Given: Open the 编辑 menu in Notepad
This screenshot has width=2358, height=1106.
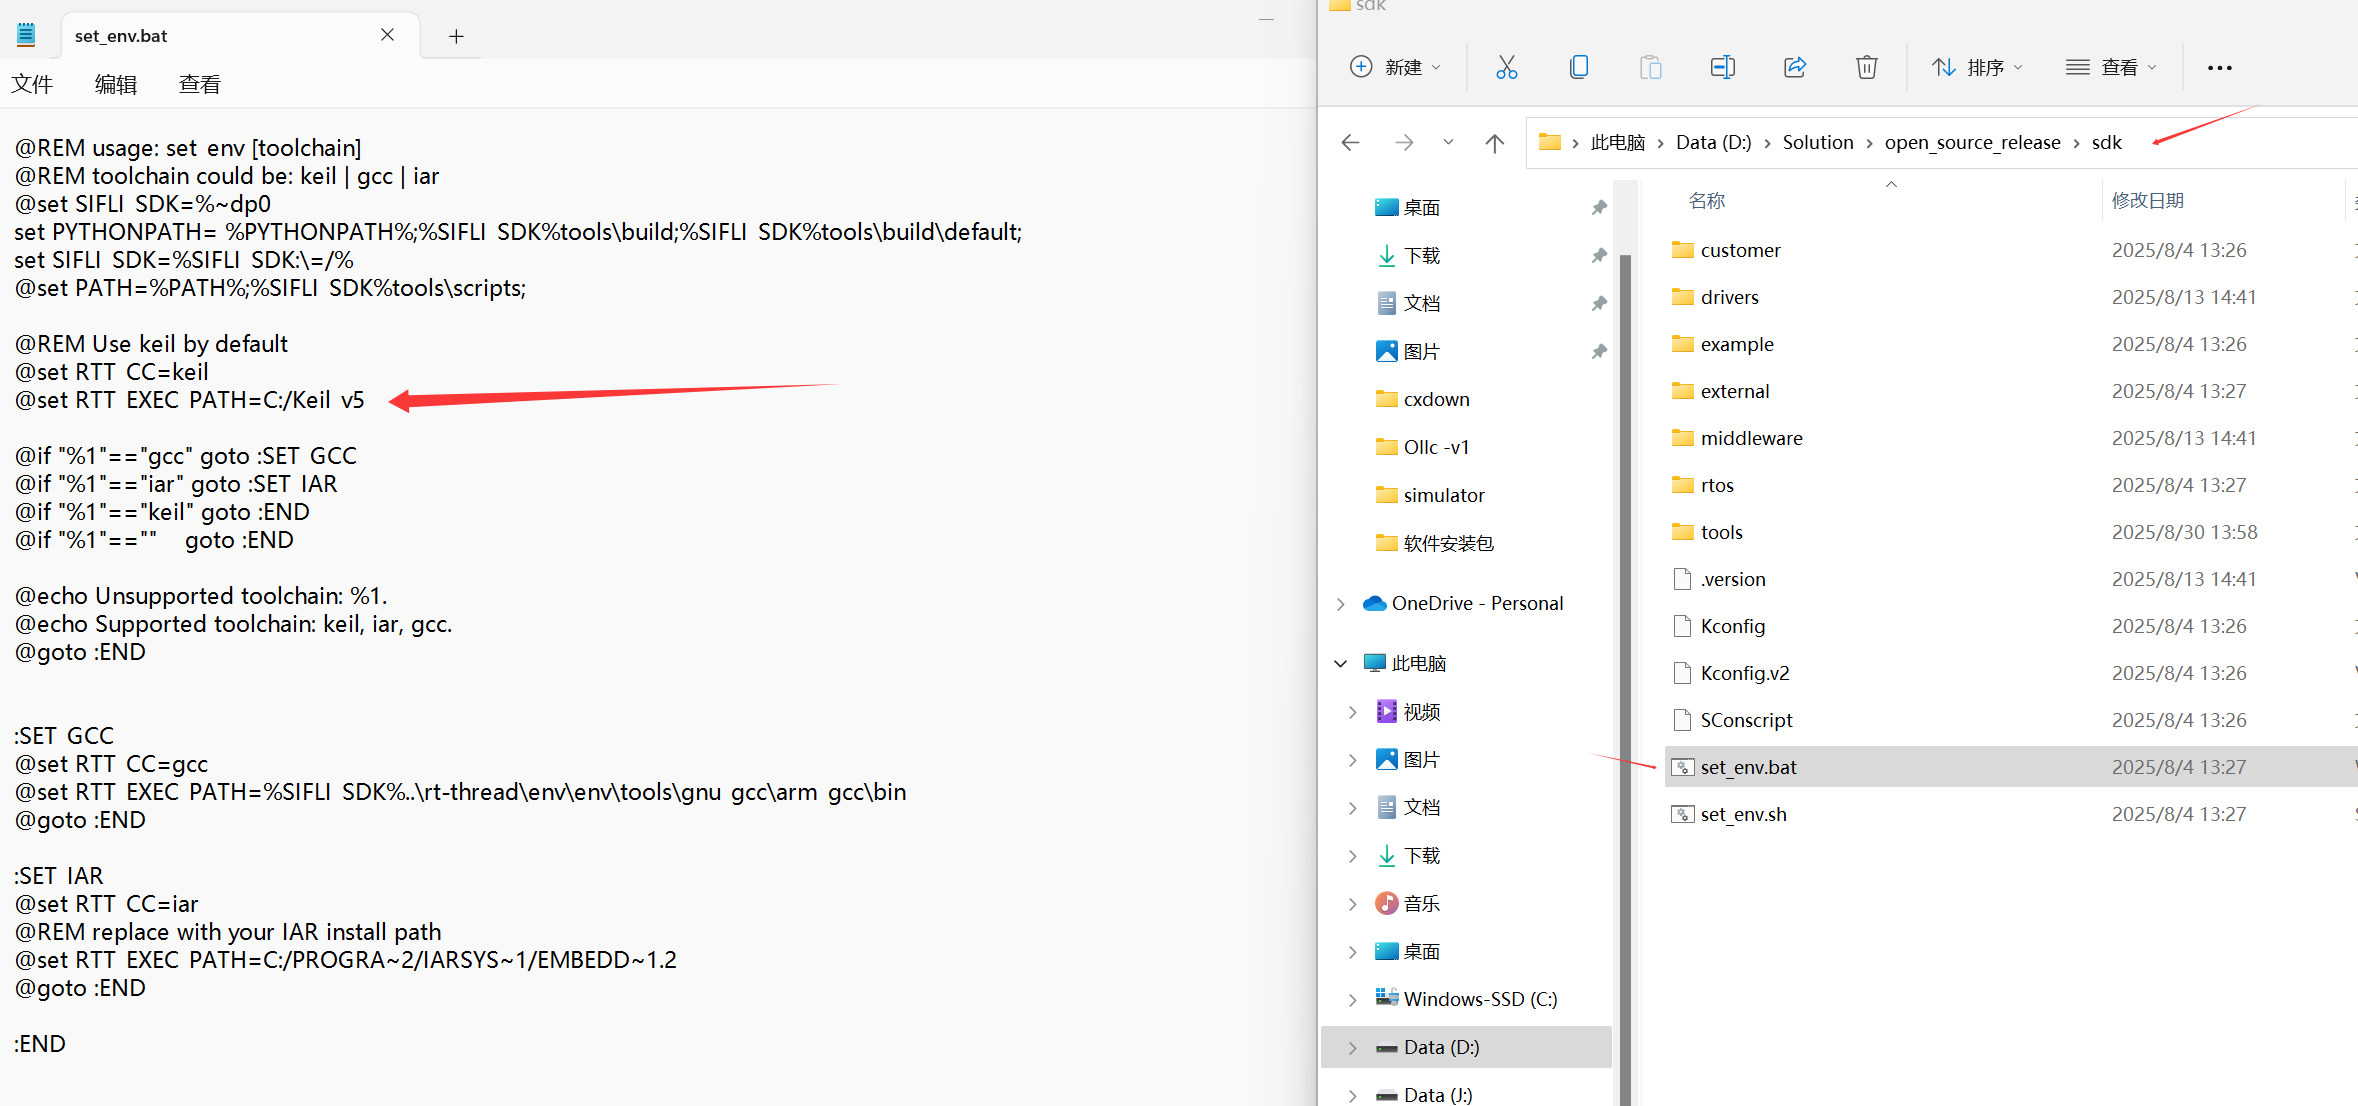Looking at the screenshot, I should click(x=115, y=85).
